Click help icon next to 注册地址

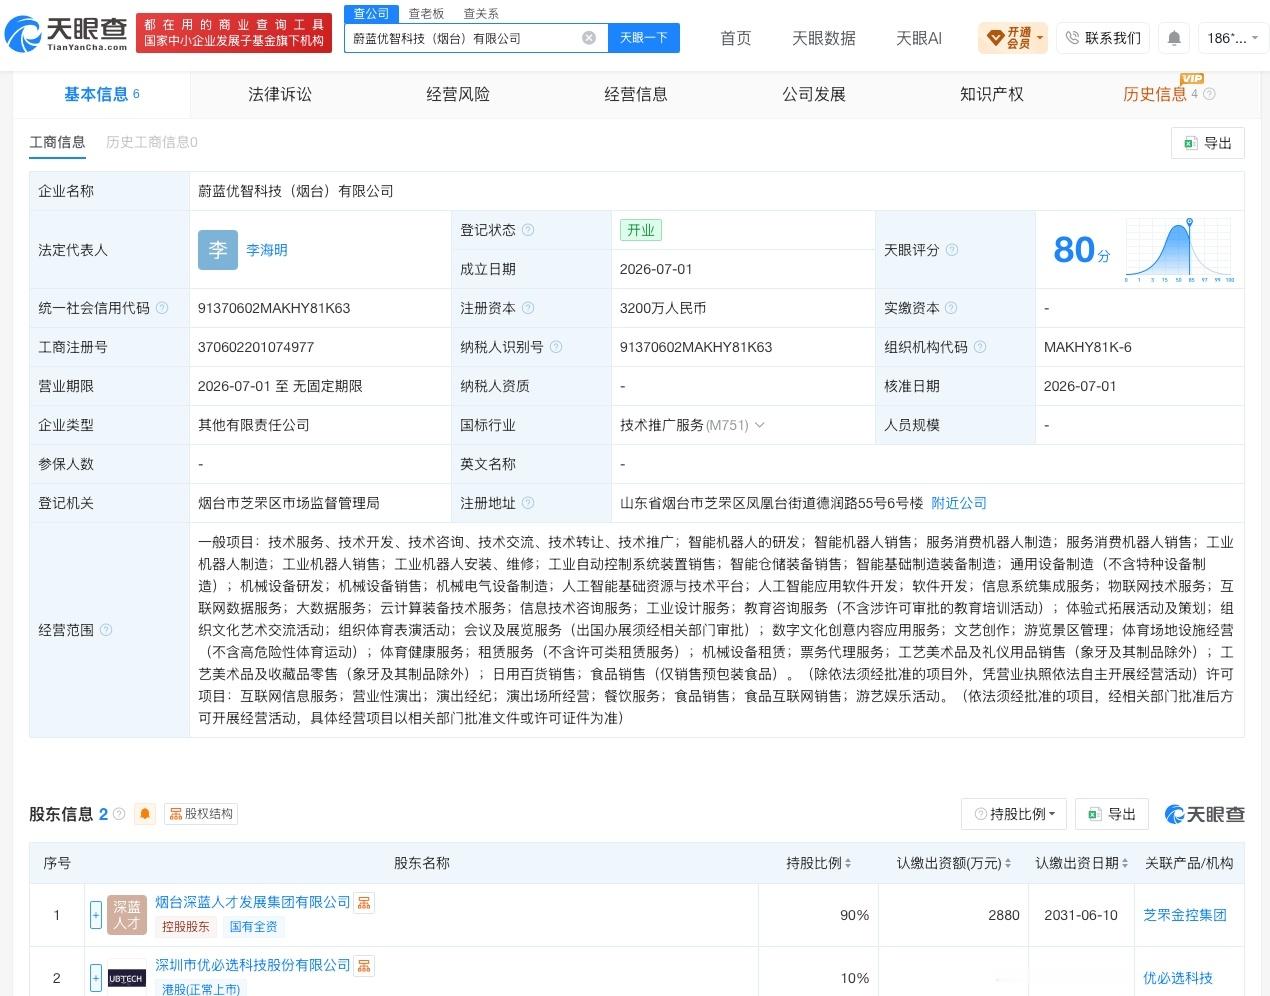click(x=528, y=503)
